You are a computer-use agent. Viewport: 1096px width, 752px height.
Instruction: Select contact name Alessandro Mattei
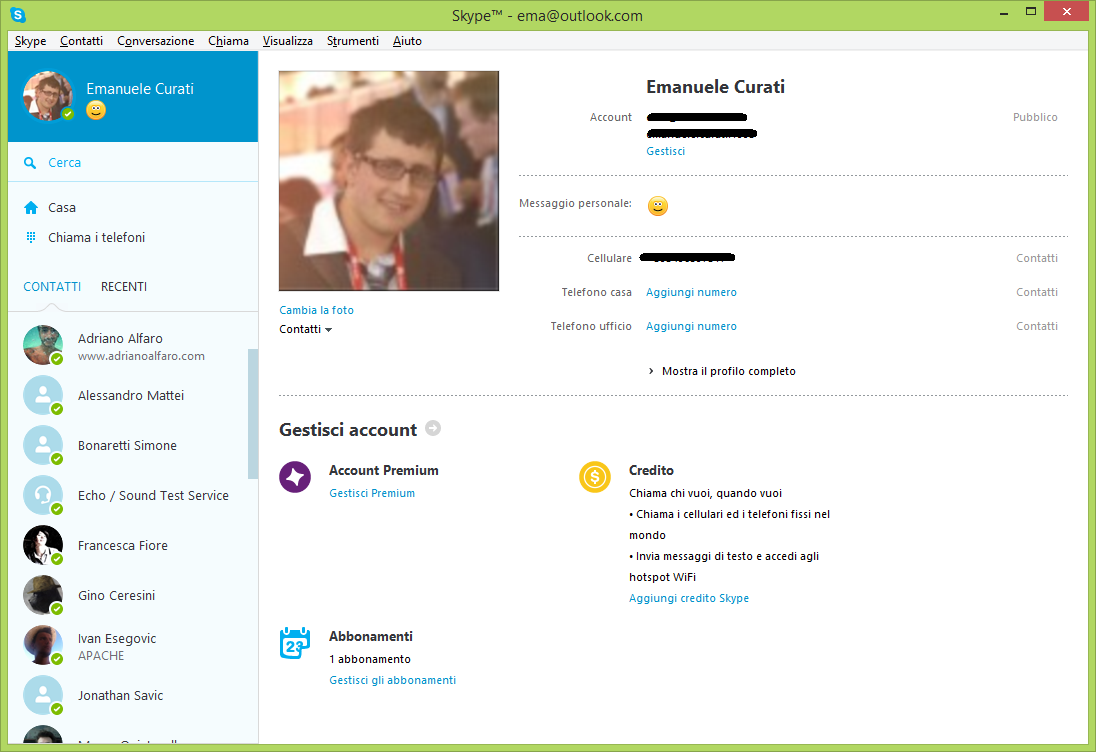[x=131, y=396]
